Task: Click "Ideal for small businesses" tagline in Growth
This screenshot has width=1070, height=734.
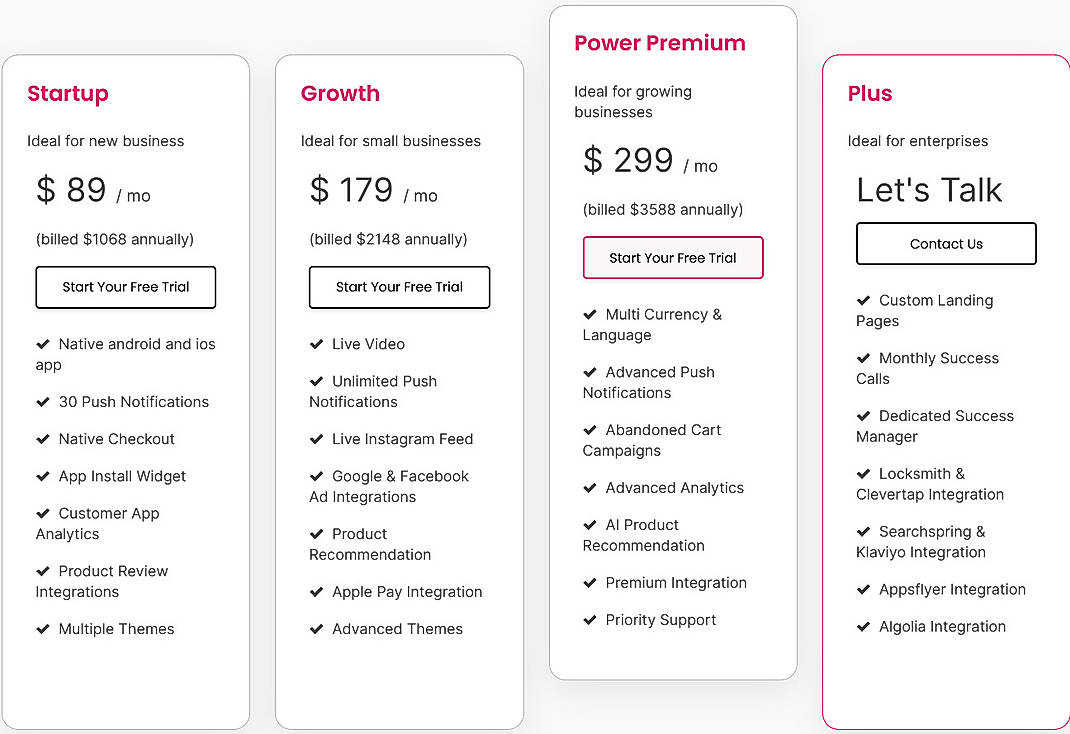Action: coord(390,141)
